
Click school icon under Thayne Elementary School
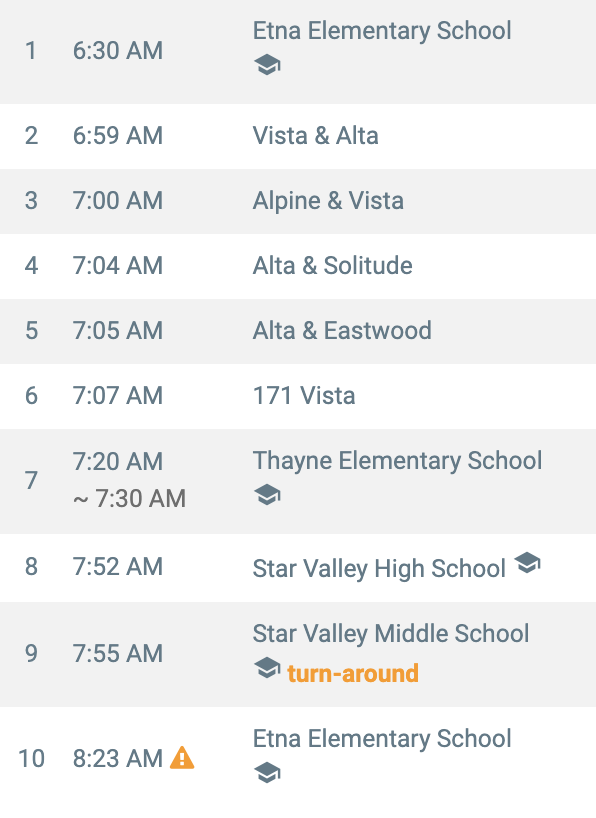267,495
